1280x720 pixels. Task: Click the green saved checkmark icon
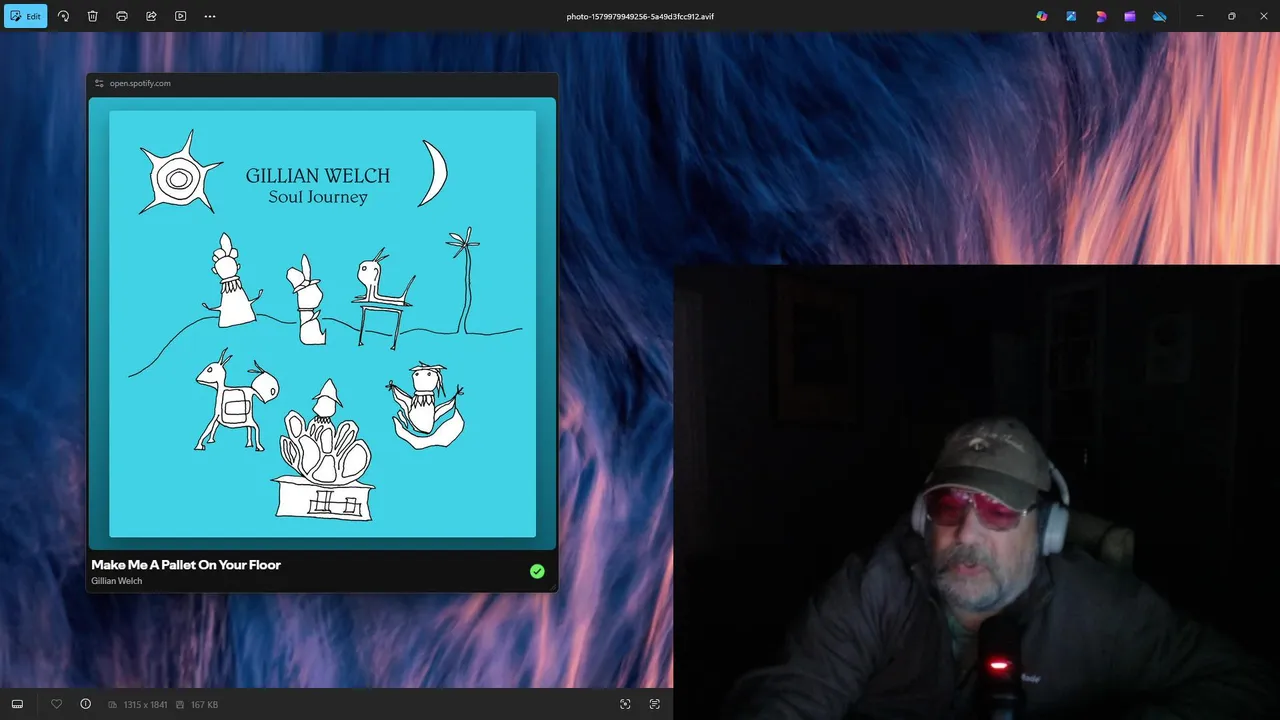tap(537, 571)
